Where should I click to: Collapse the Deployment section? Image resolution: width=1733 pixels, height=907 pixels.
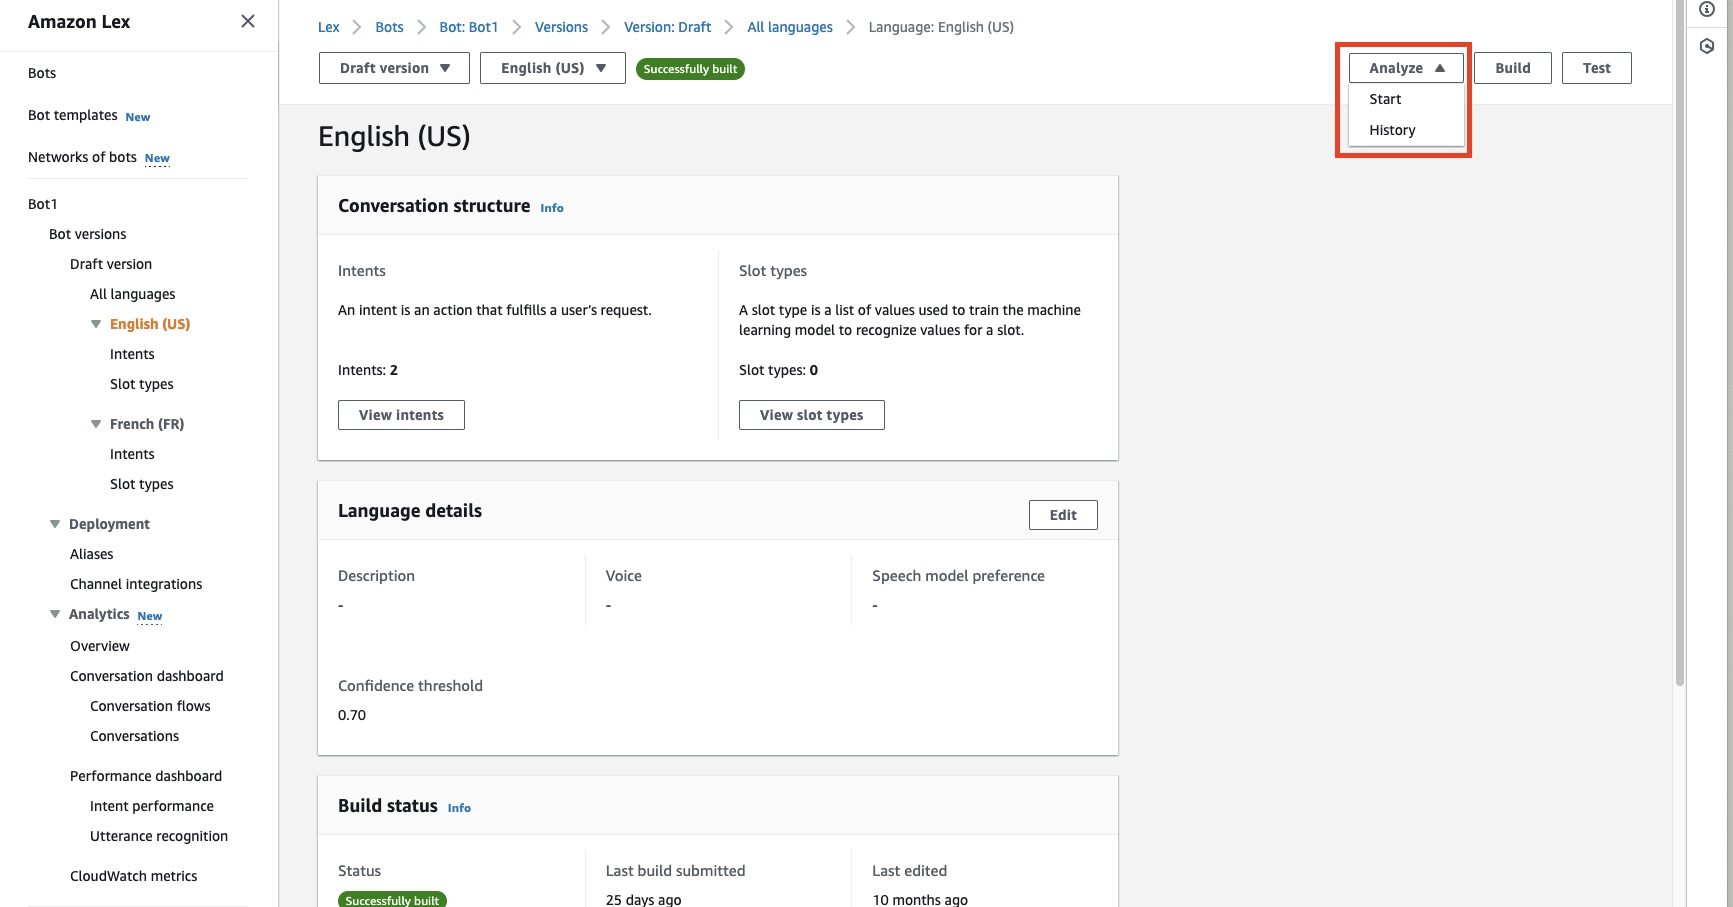54,523
